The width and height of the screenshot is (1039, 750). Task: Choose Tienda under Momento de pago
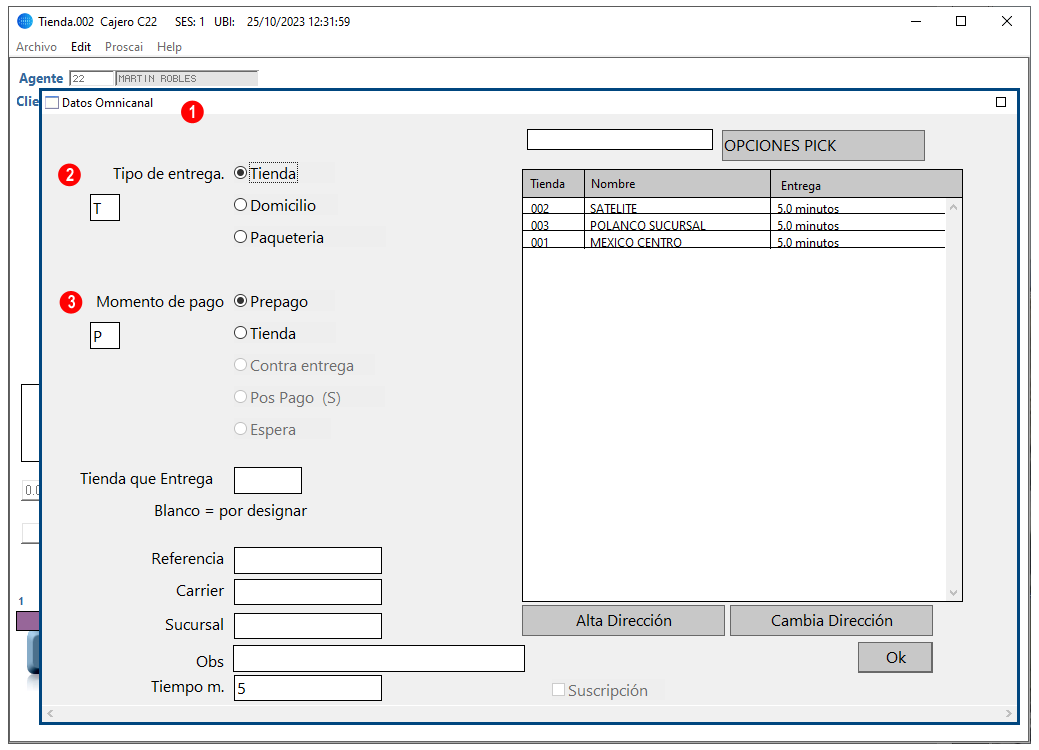pyautogui.click(x=265, y=333)
